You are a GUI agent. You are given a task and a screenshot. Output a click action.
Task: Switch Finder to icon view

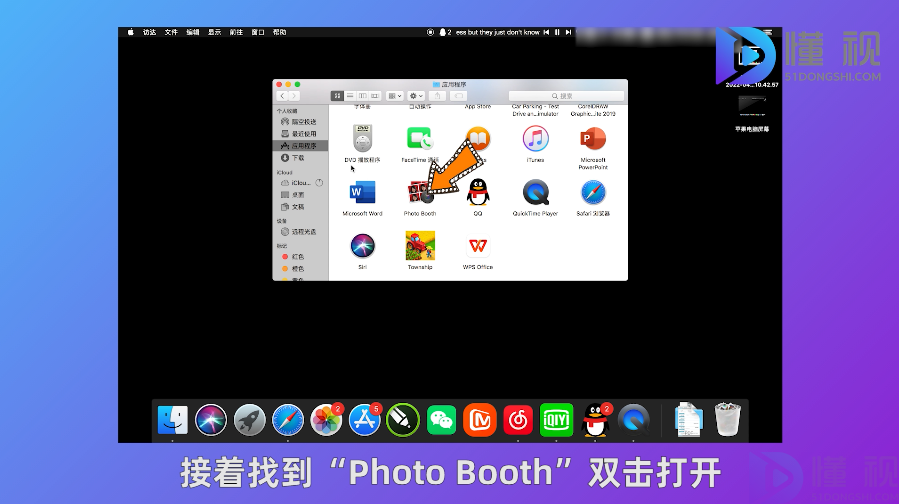[337, 96]
